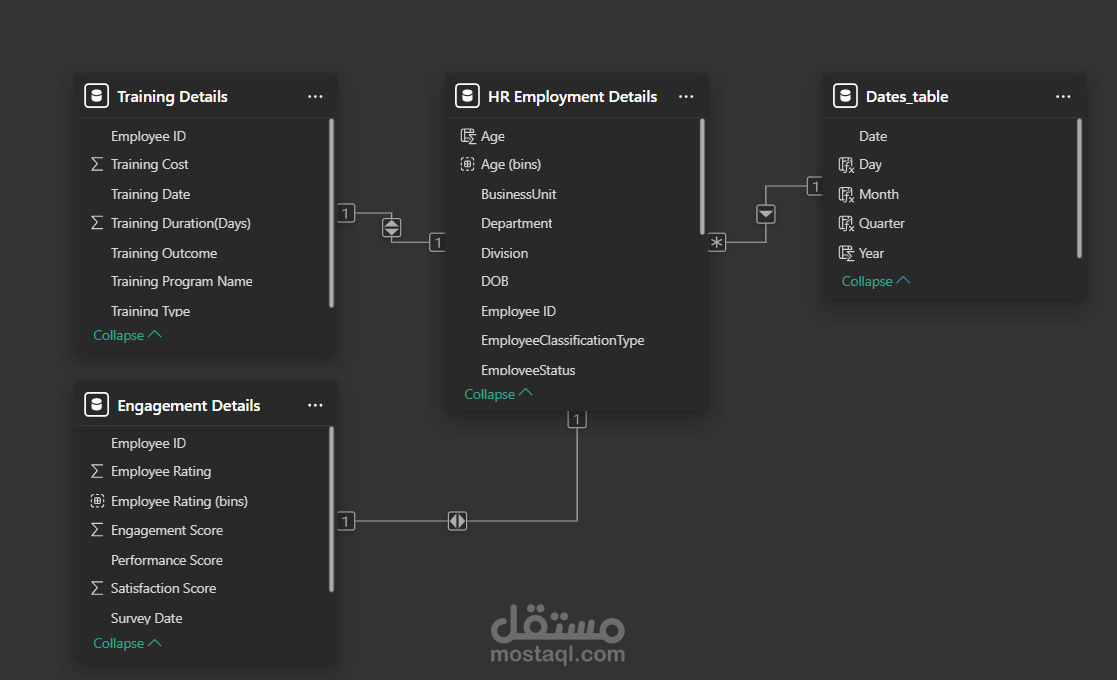The height and width of the screenshot is (680, 1117).
Task: Open Dates_table more options menu
Action: (1063, 96)
